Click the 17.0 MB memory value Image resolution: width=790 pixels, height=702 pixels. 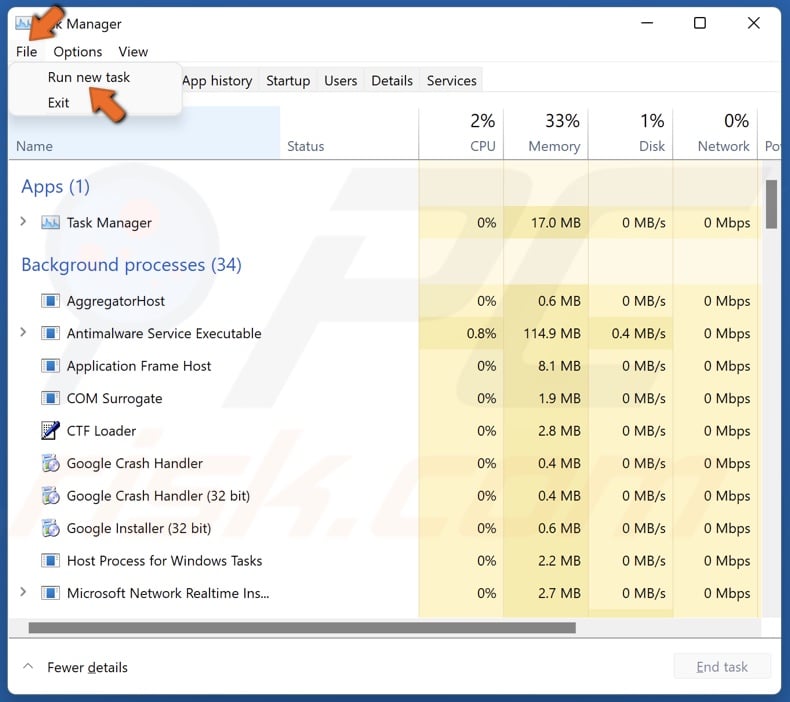click(556, 222)
